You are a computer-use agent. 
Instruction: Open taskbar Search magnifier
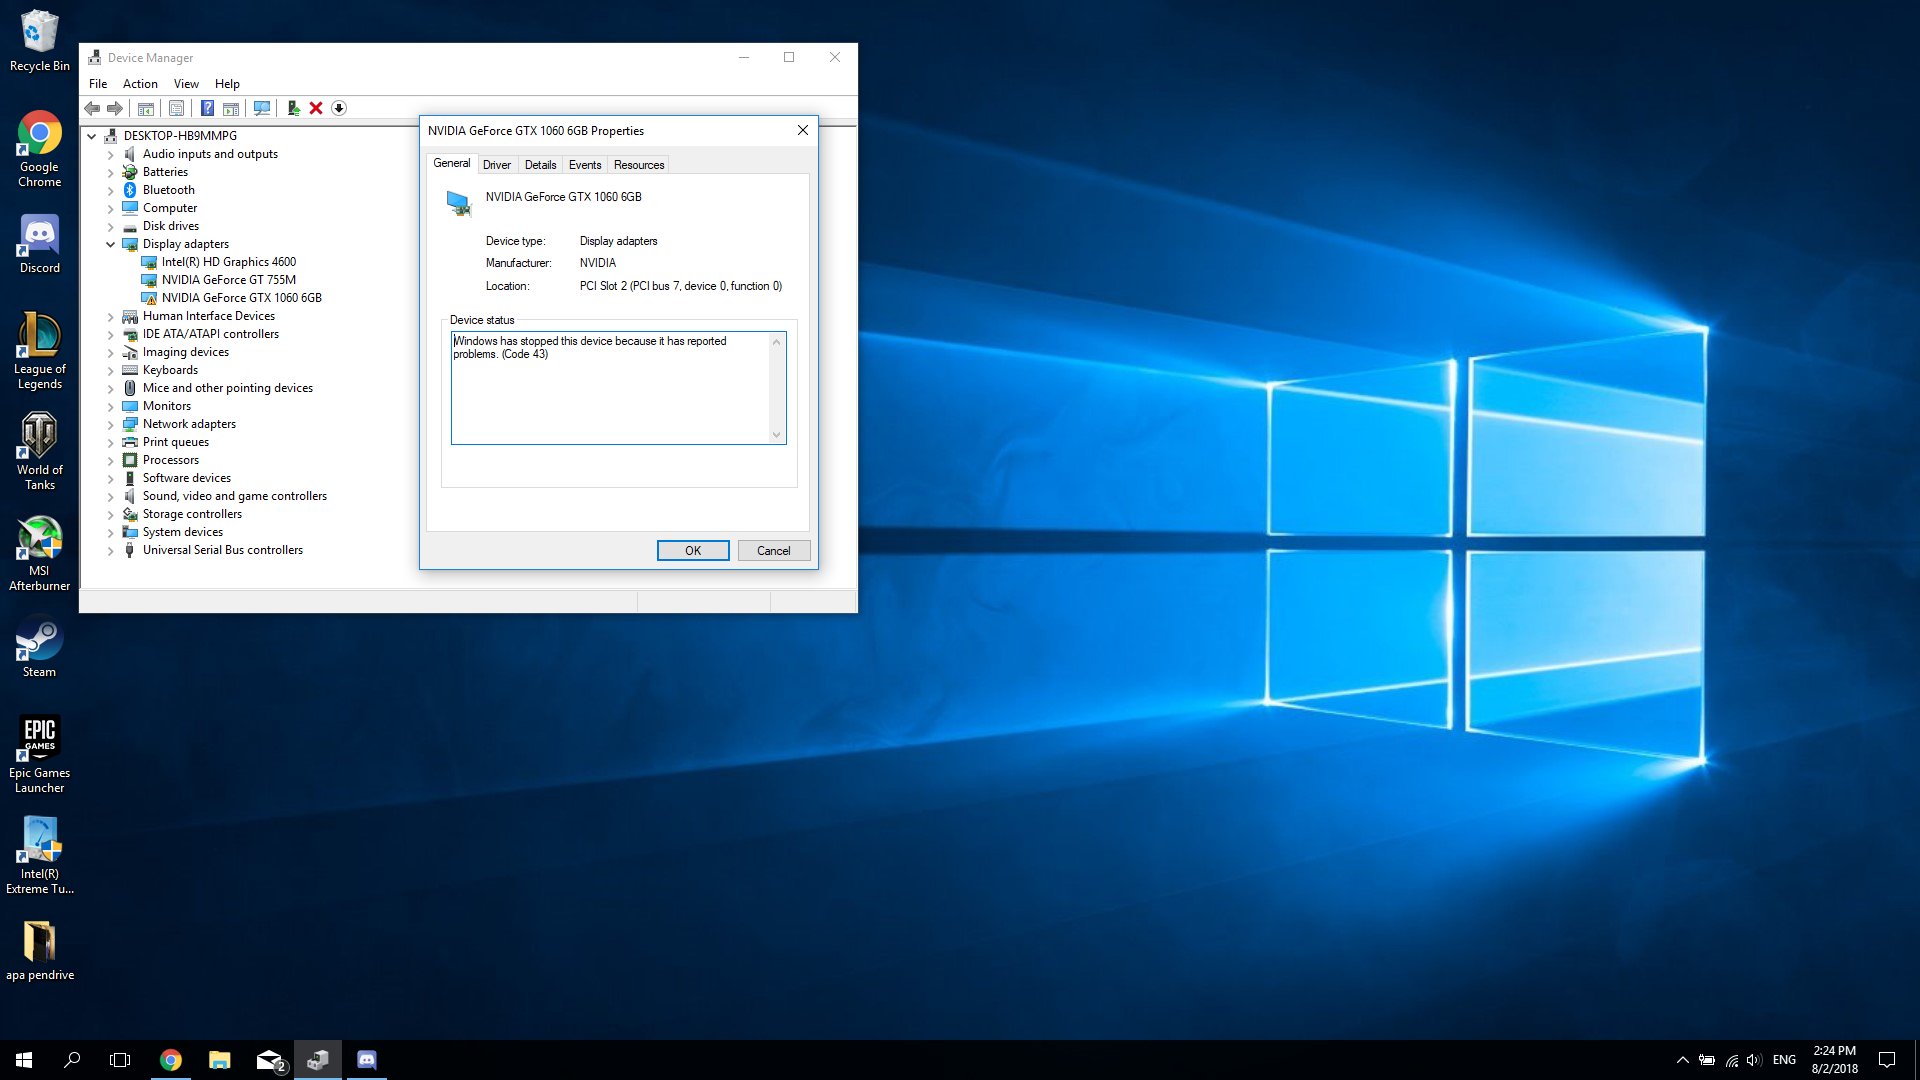(x=72, y=1060)
